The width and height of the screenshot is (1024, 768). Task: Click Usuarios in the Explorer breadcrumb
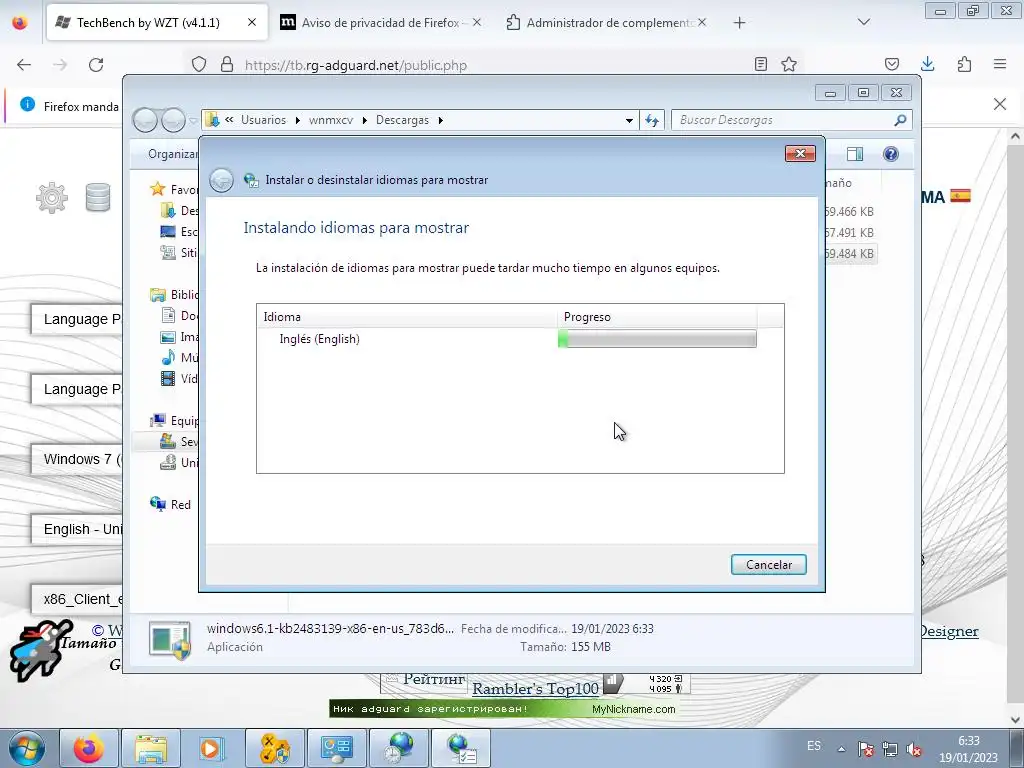(263, 120)
